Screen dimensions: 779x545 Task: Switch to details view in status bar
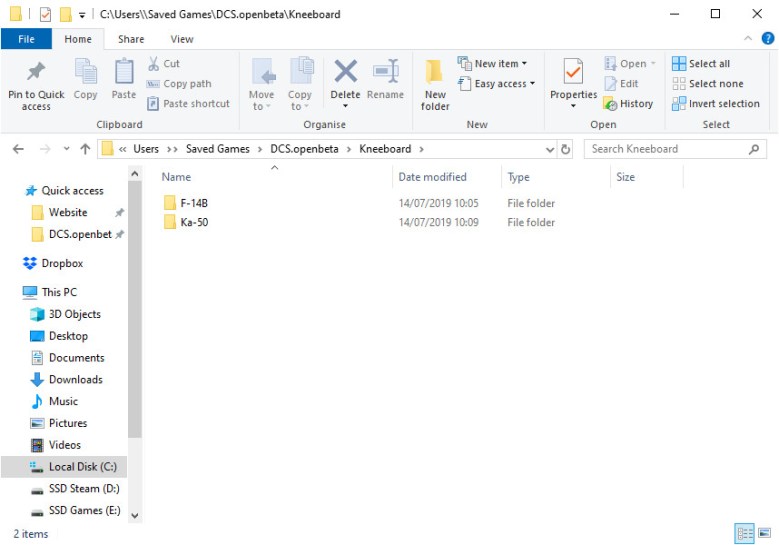(744, 534)
